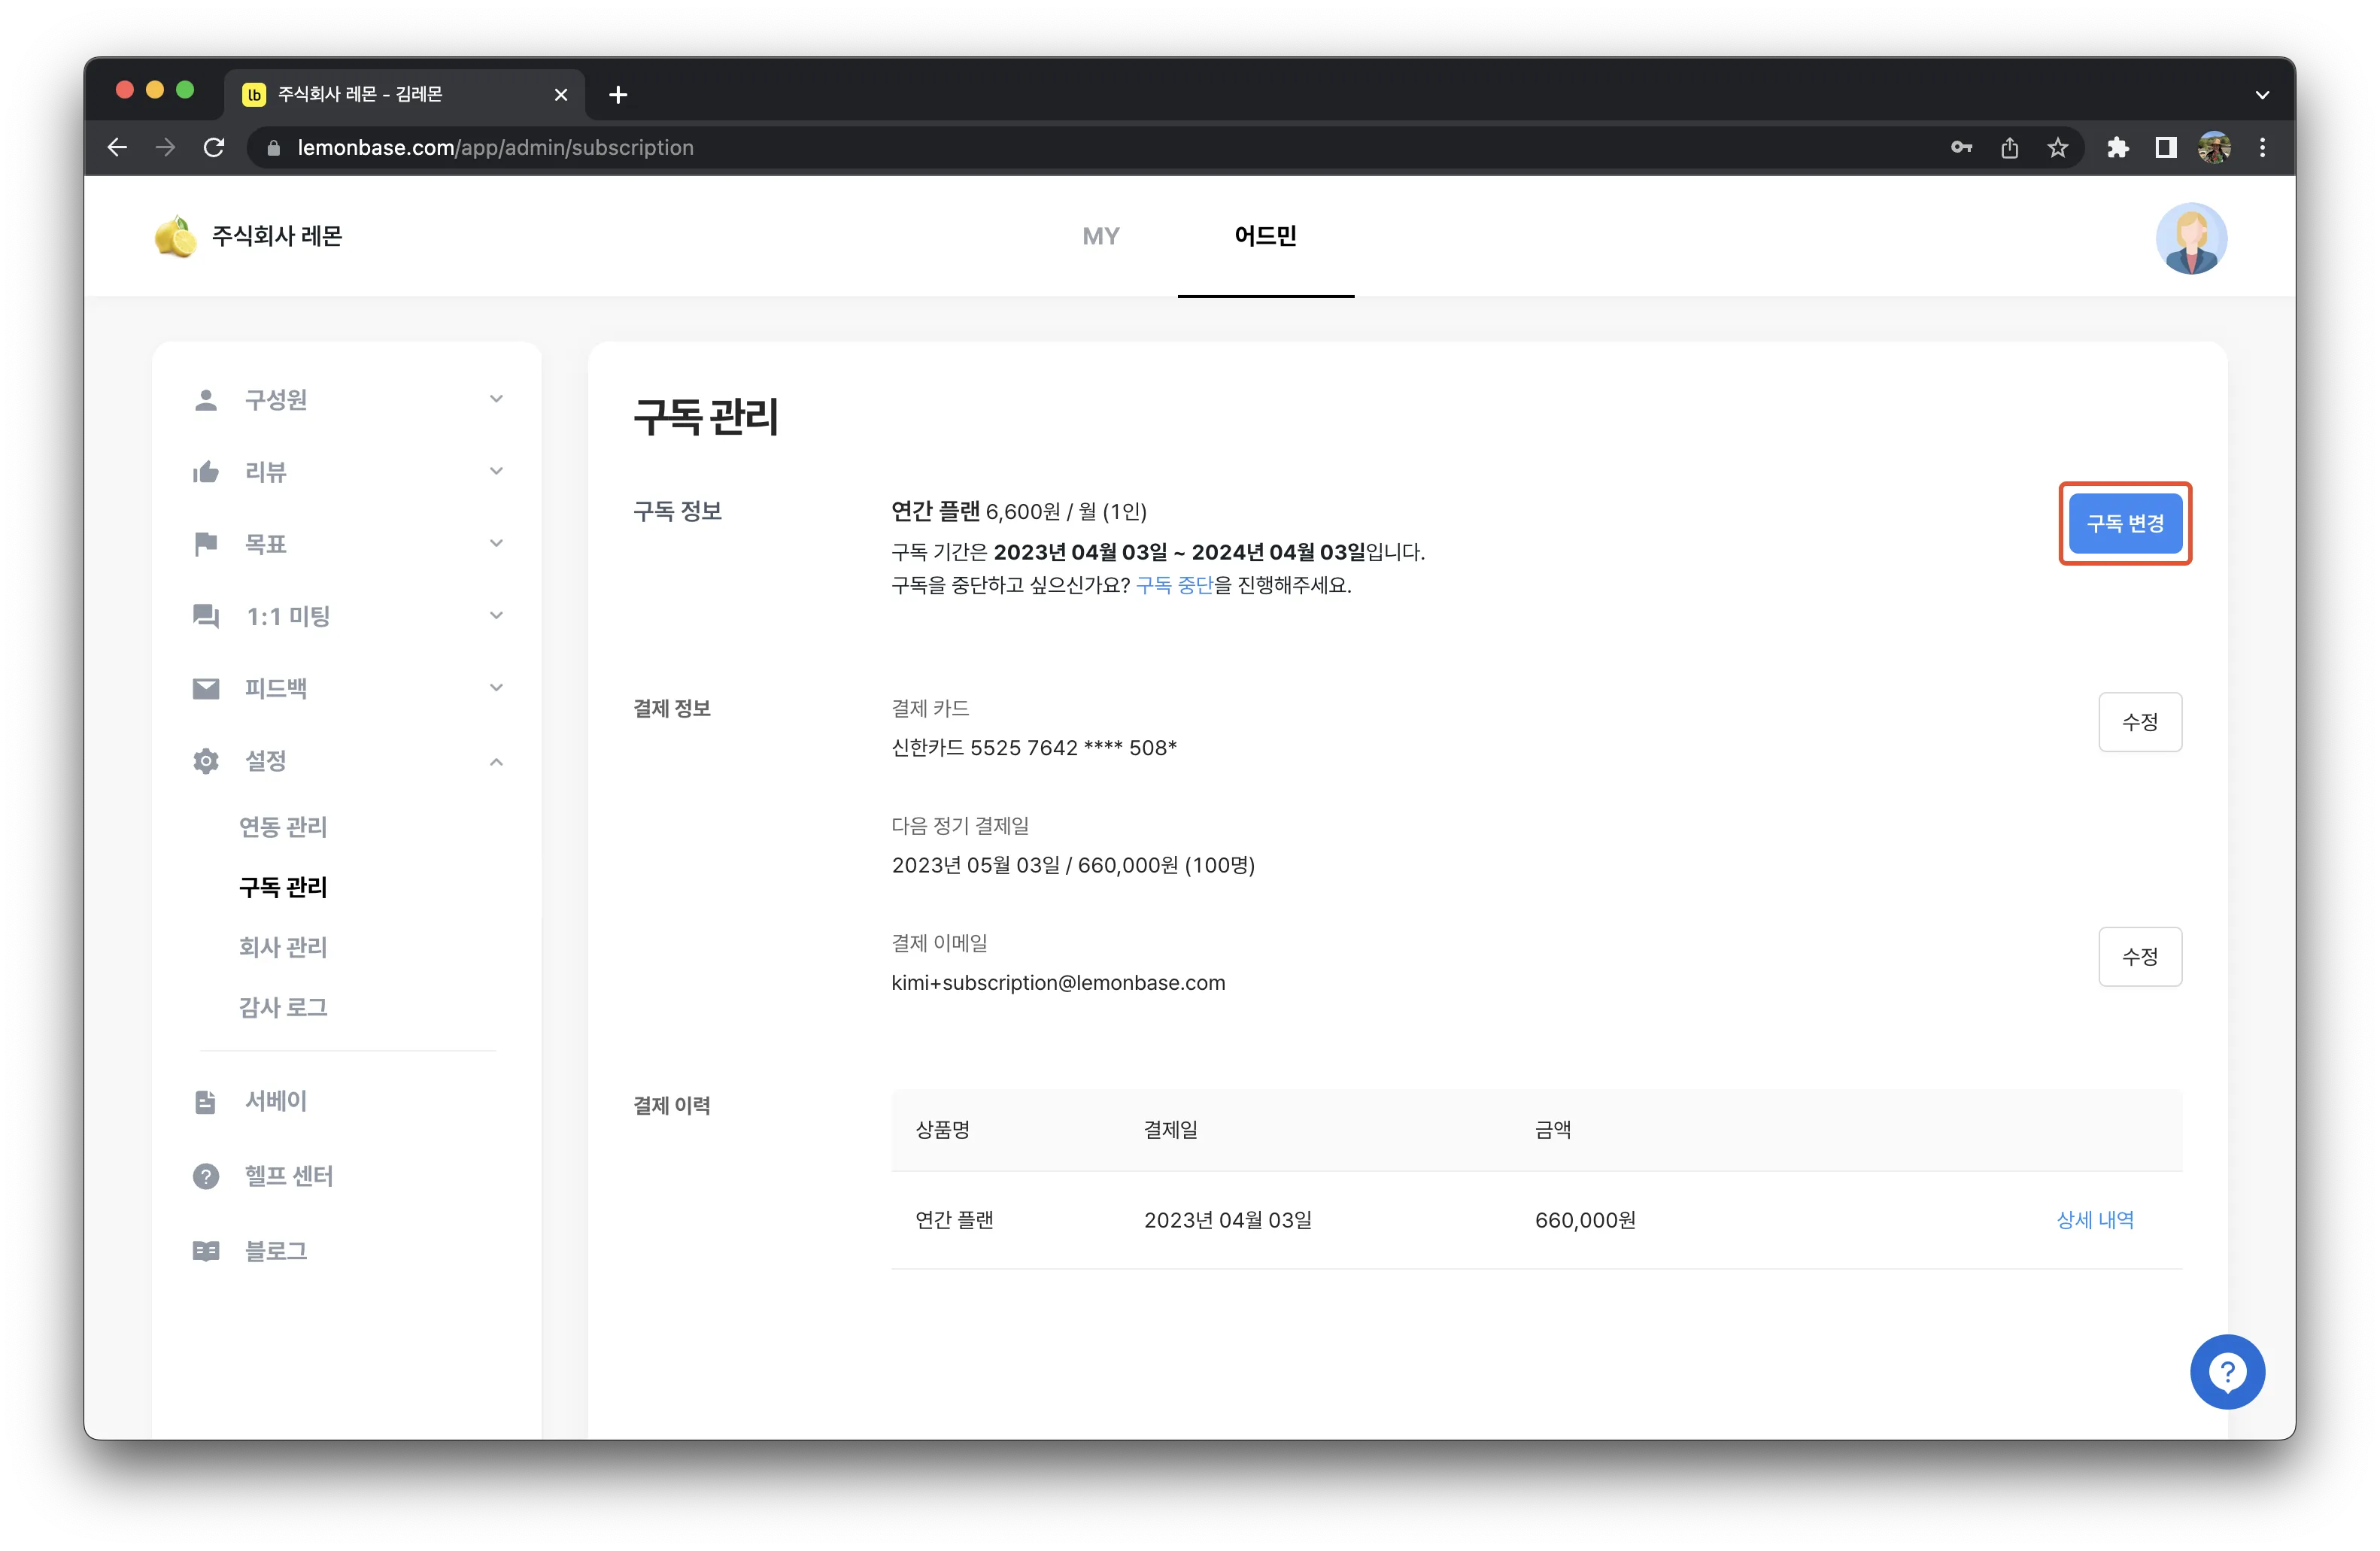2380x1551 pixels.
Task: Click the 구독 변경 button
Action: coord(2125,523)
